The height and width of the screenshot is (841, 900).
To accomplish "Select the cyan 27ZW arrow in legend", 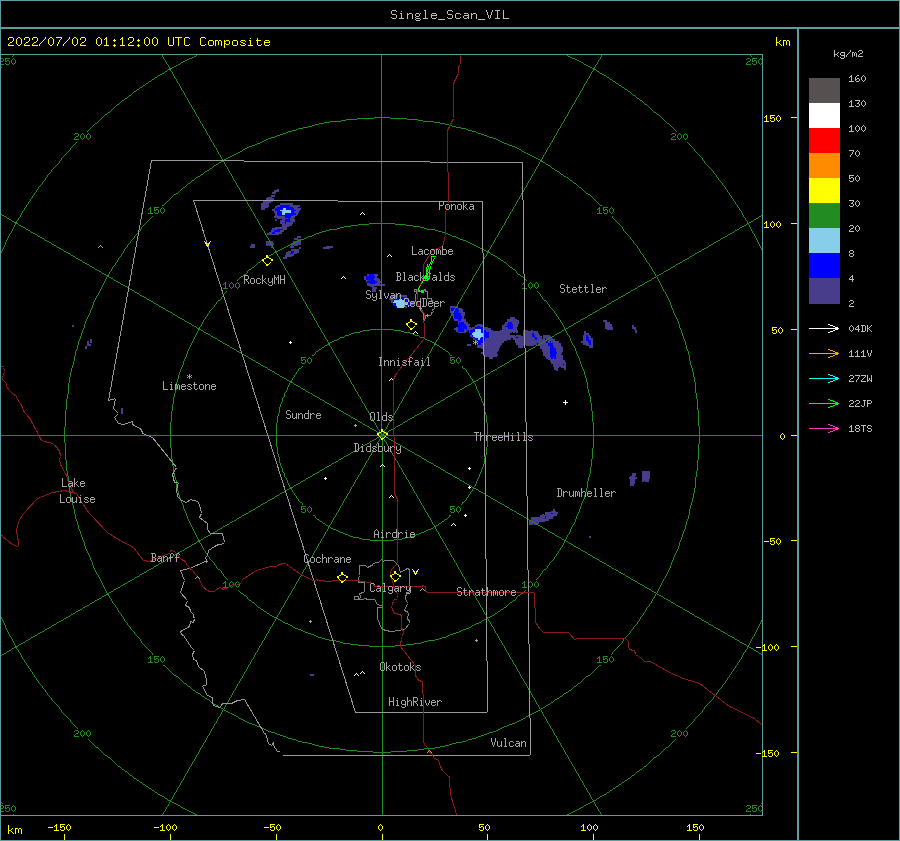I will [824, 378].
